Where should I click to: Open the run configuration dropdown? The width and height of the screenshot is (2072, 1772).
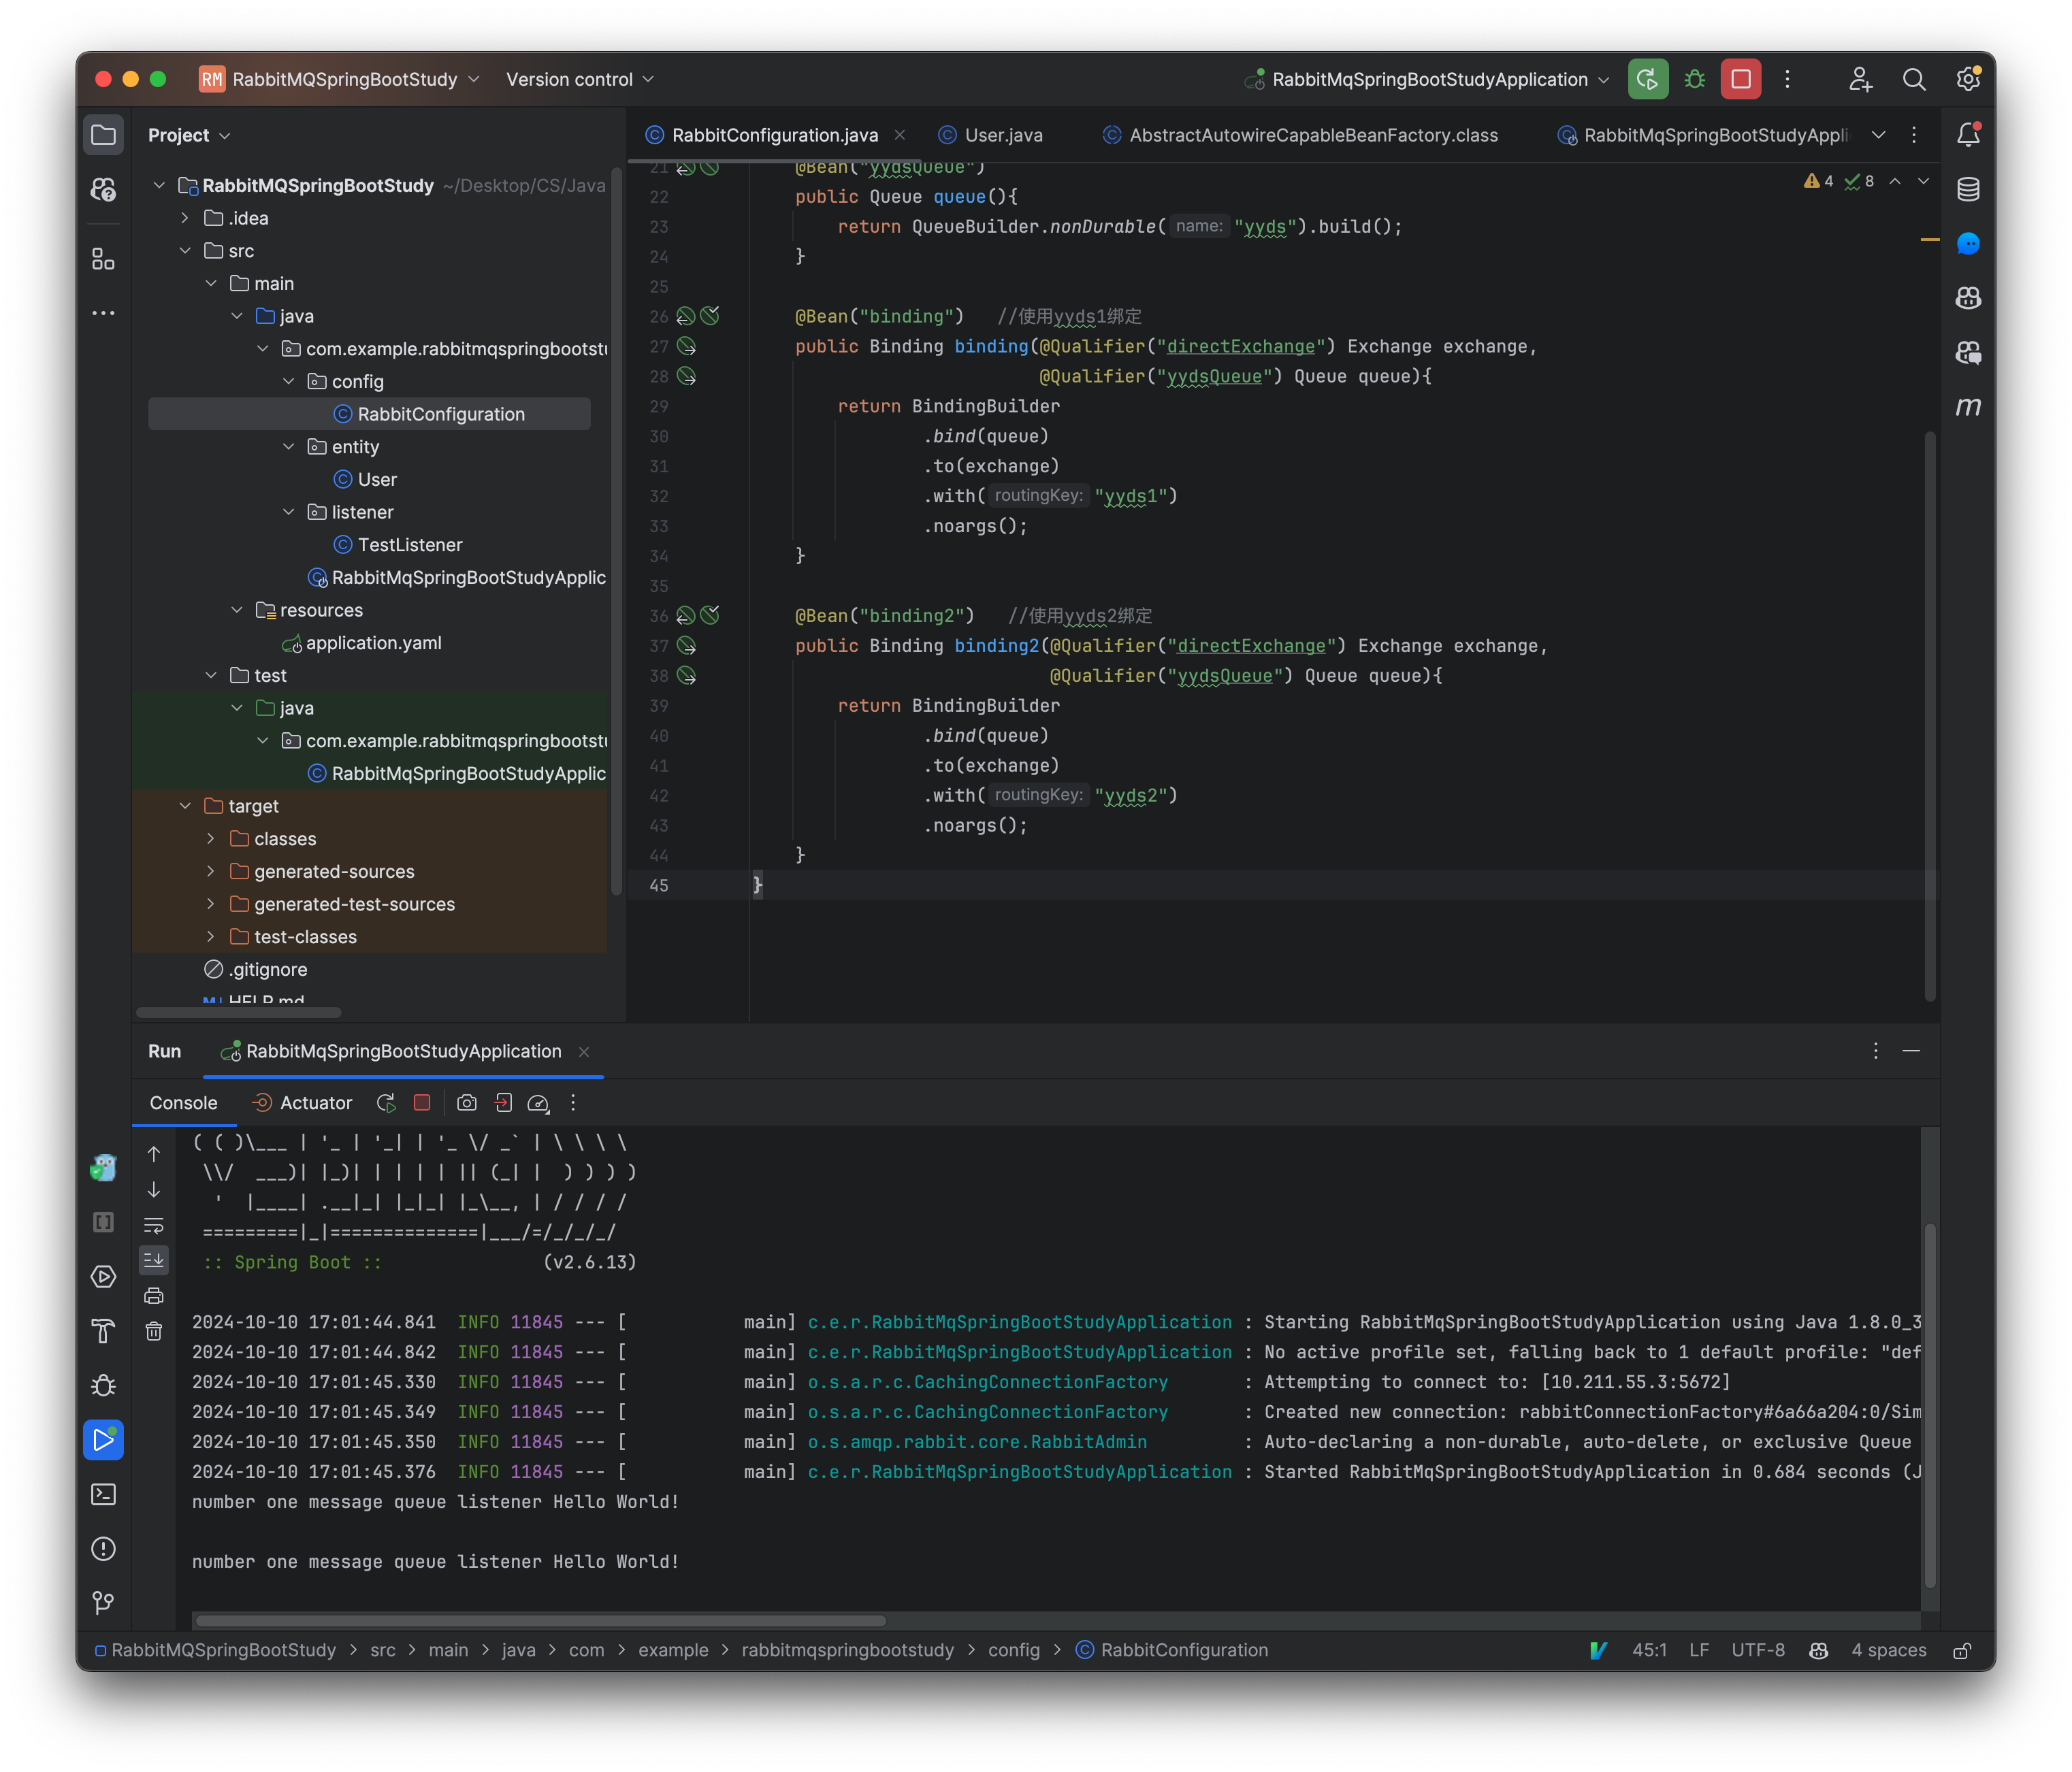tap(1425, 79)
